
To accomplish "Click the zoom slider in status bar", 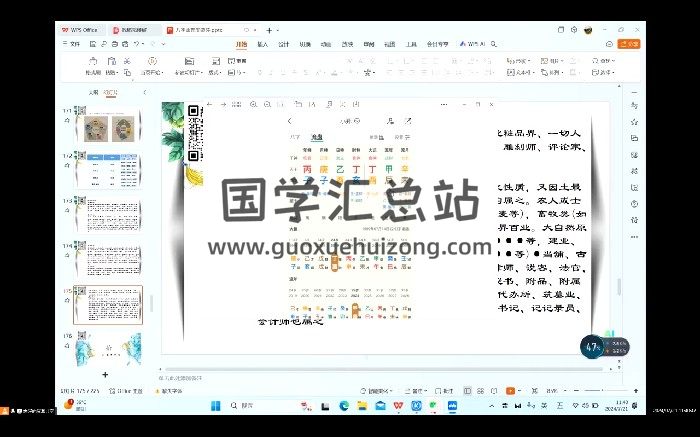I will coord(606,391).
